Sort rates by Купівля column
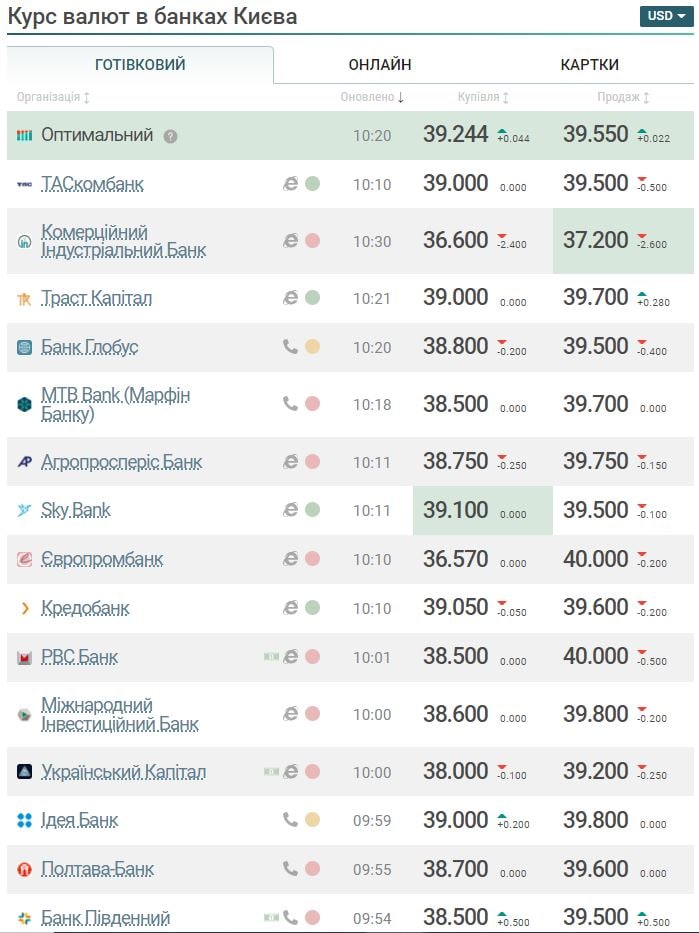The height and width of the screenshot is (933, 699). point(484,97)
